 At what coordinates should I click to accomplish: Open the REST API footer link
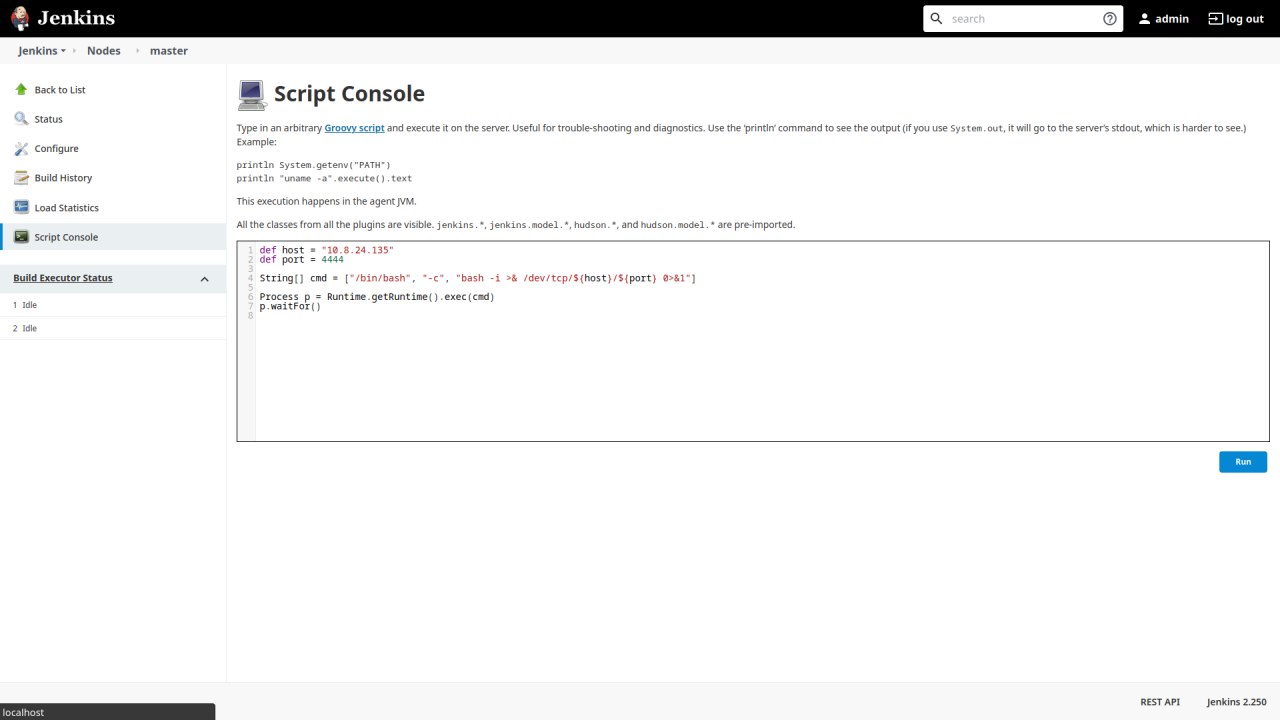[x=1160, y=702]
